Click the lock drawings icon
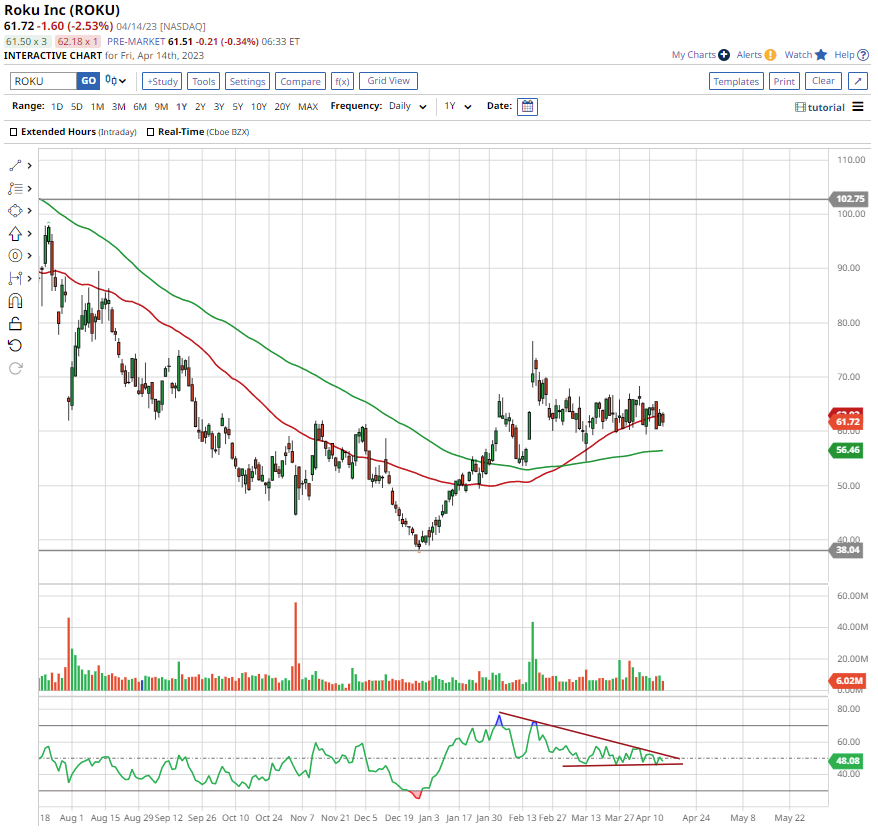This screenshot has width=878, height=832. 15,324
